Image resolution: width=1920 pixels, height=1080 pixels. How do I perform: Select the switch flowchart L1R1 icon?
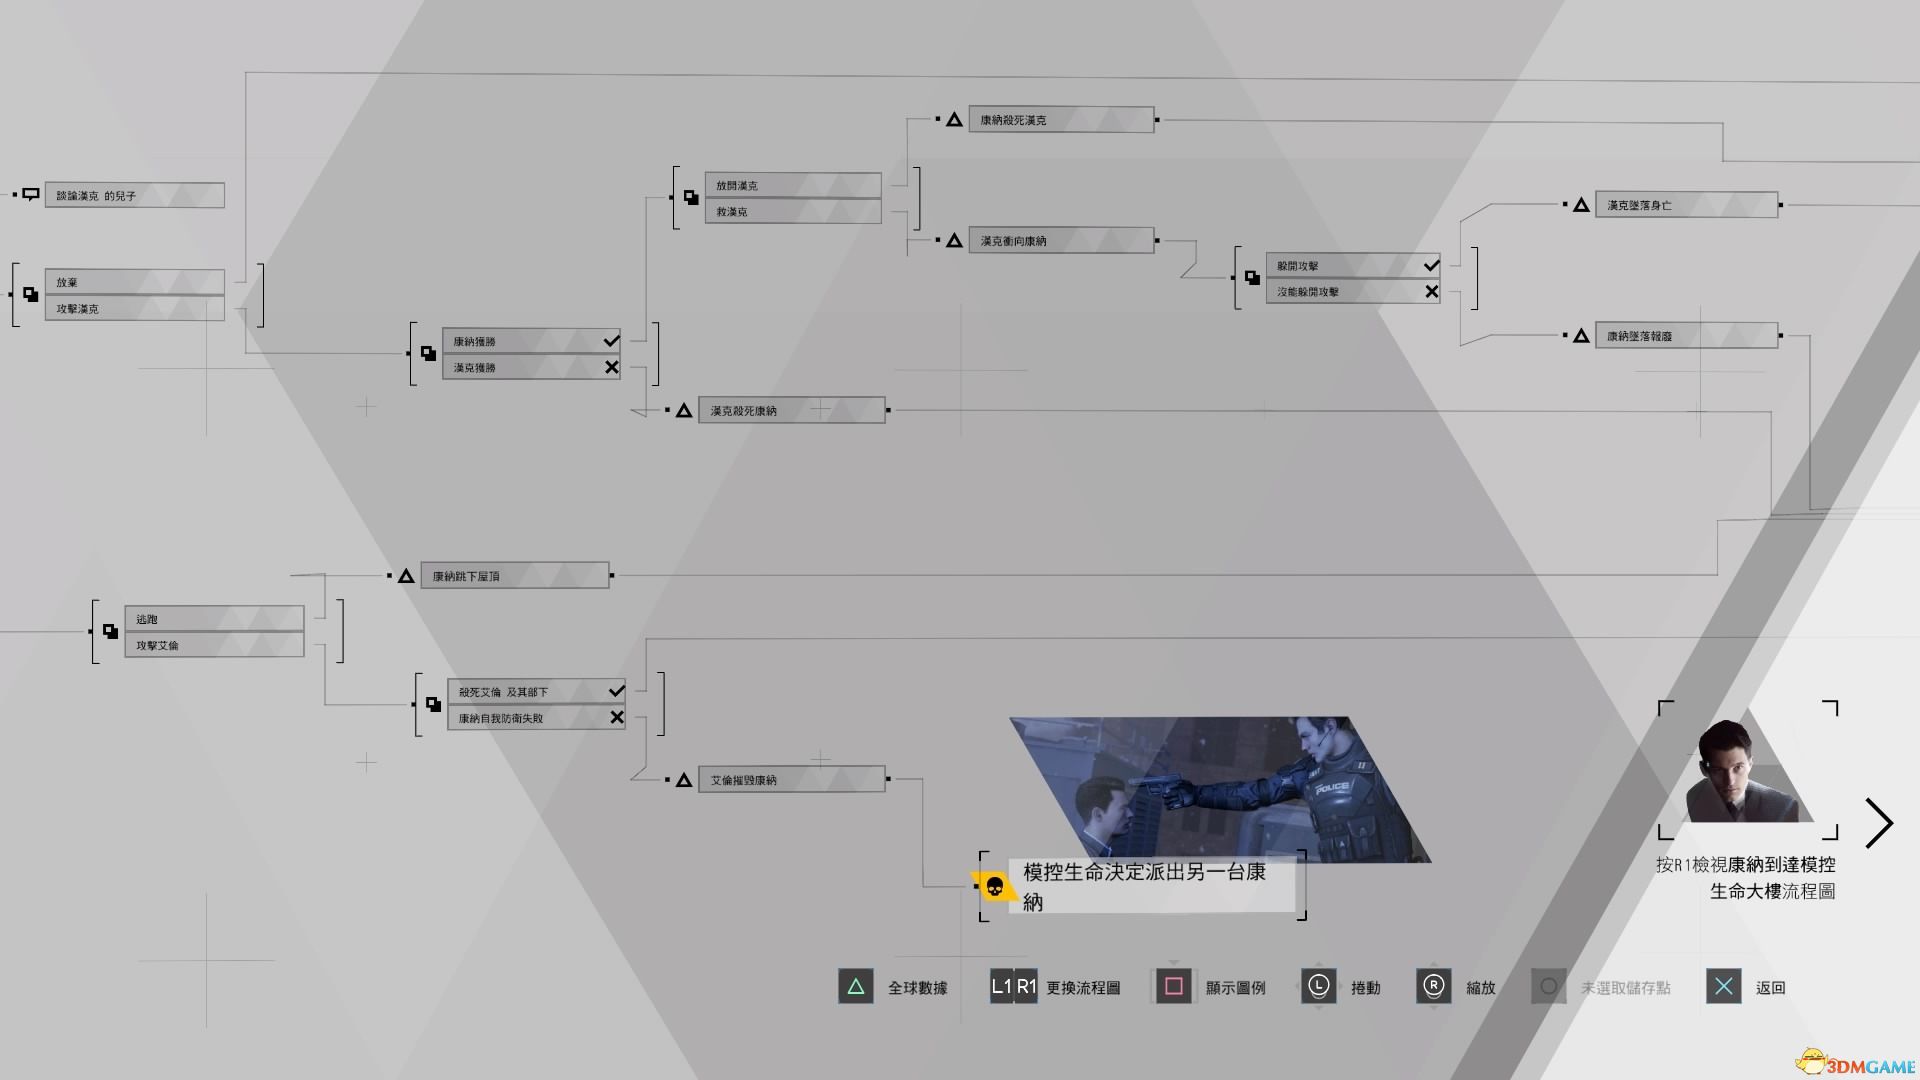1011,986
